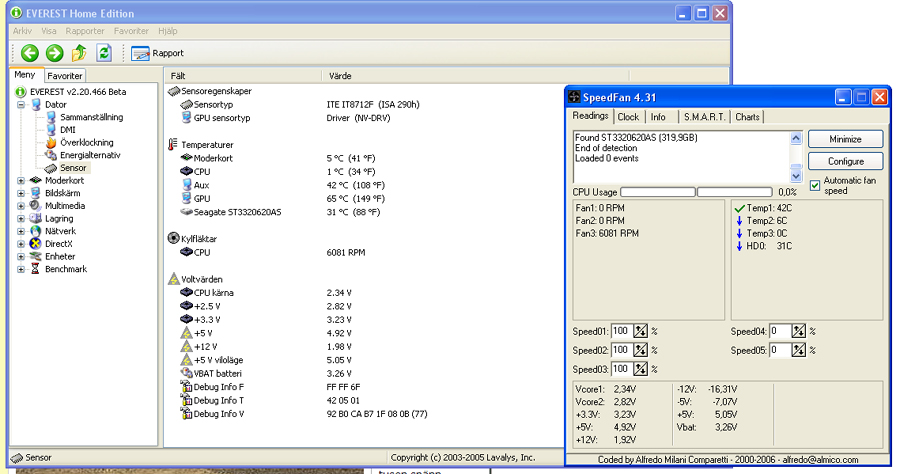Click the Sensoregenskaper header icon
The width and height of the screenshot is (900, 474).
[x=173, y=91]
